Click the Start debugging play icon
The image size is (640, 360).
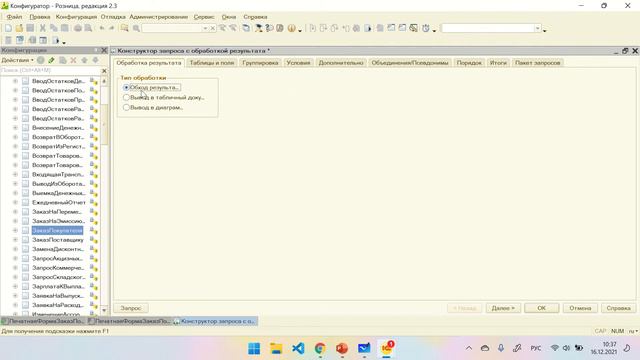(368, 28)
